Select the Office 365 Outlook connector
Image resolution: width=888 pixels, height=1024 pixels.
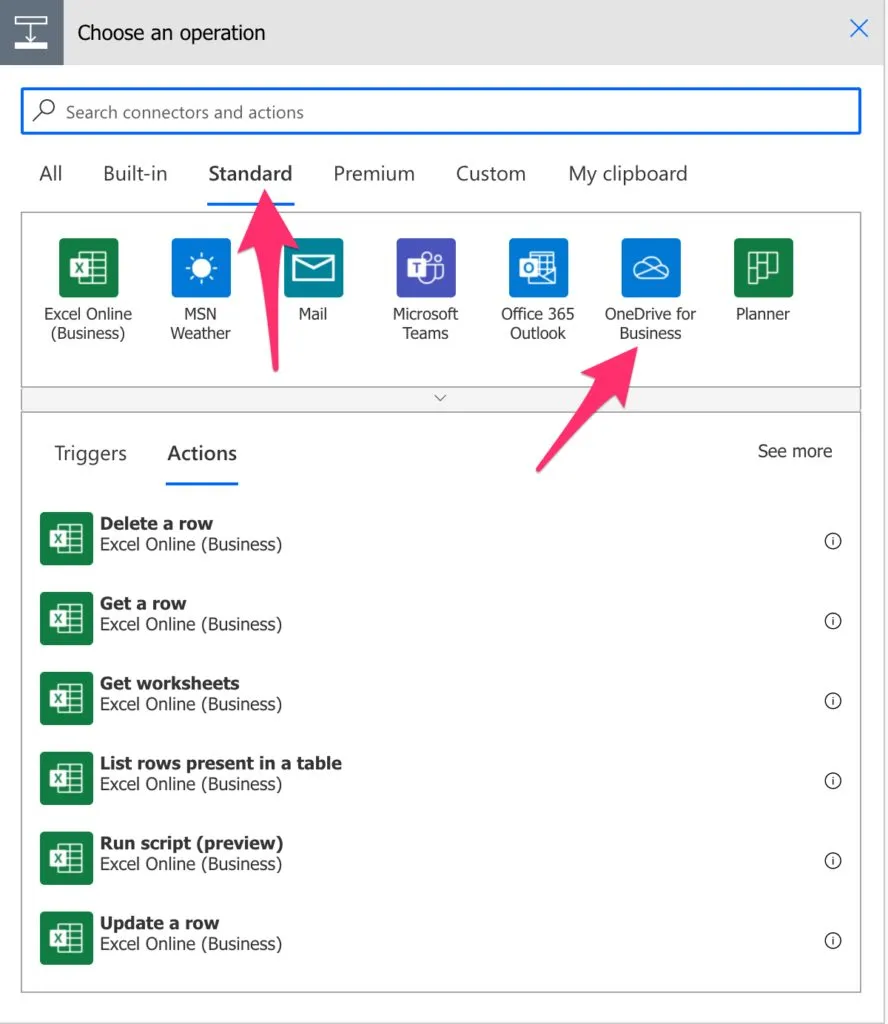[538, 268]
